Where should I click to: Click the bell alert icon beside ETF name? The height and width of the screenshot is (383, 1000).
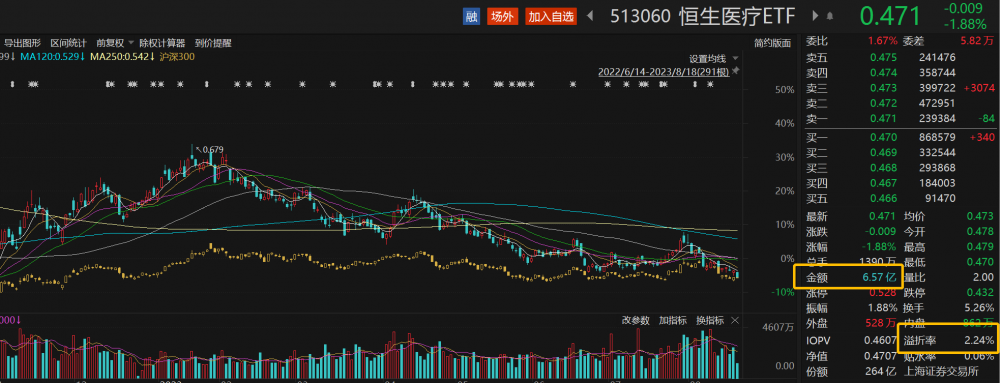[x=830, y=16]
